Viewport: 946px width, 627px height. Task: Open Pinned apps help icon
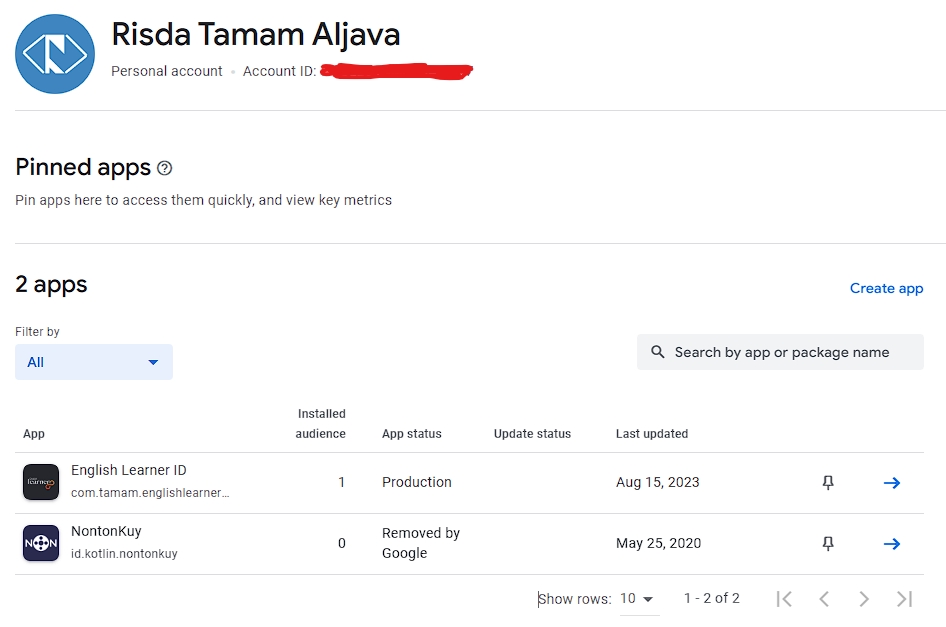165,168
